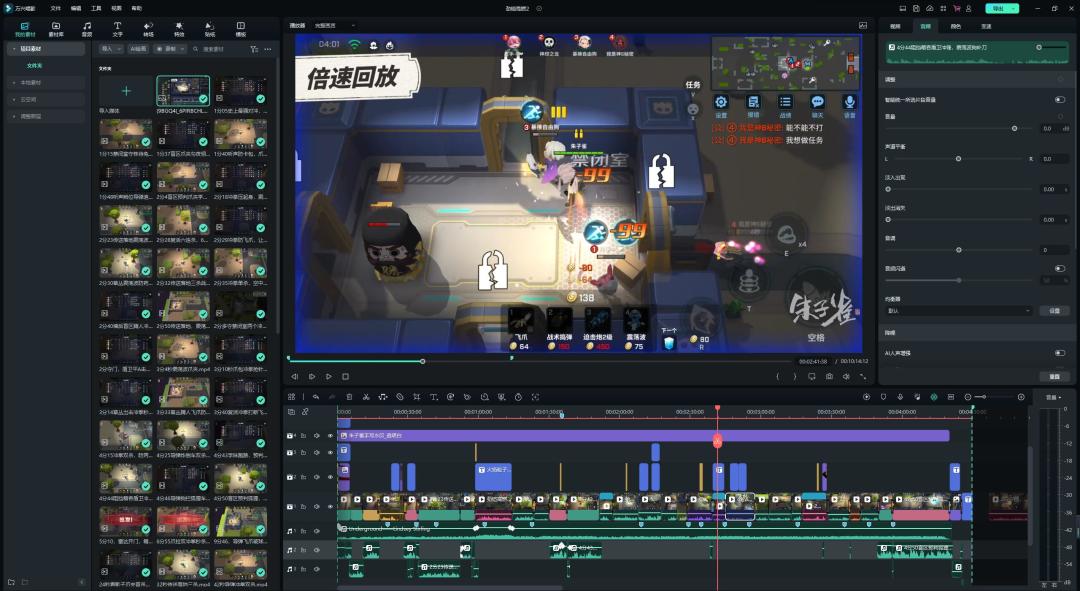Click the speed stopwatch icon in timeline toolbar

point(518,397)
